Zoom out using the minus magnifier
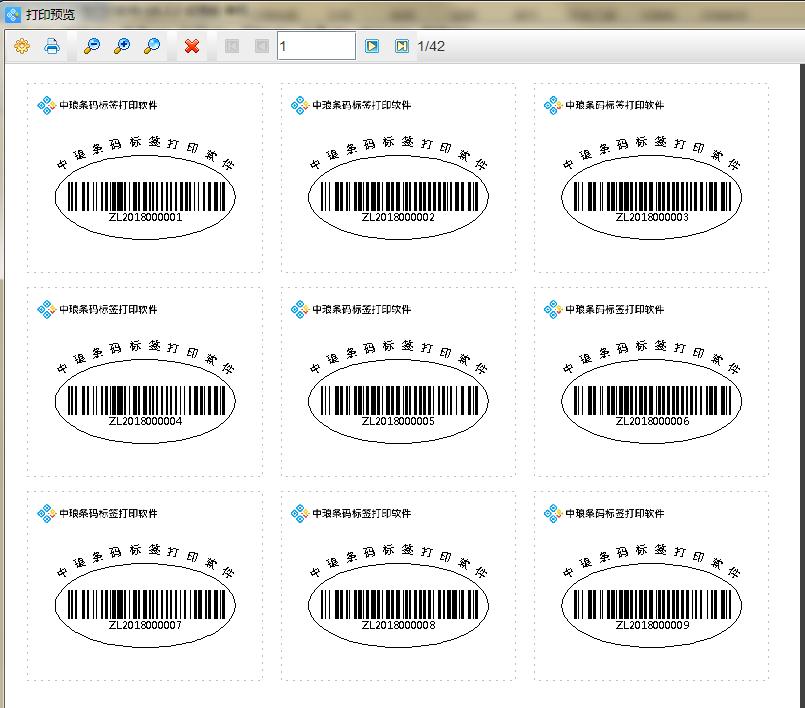The height and width of the screenshot is (708, 805). tap(91, 46)
